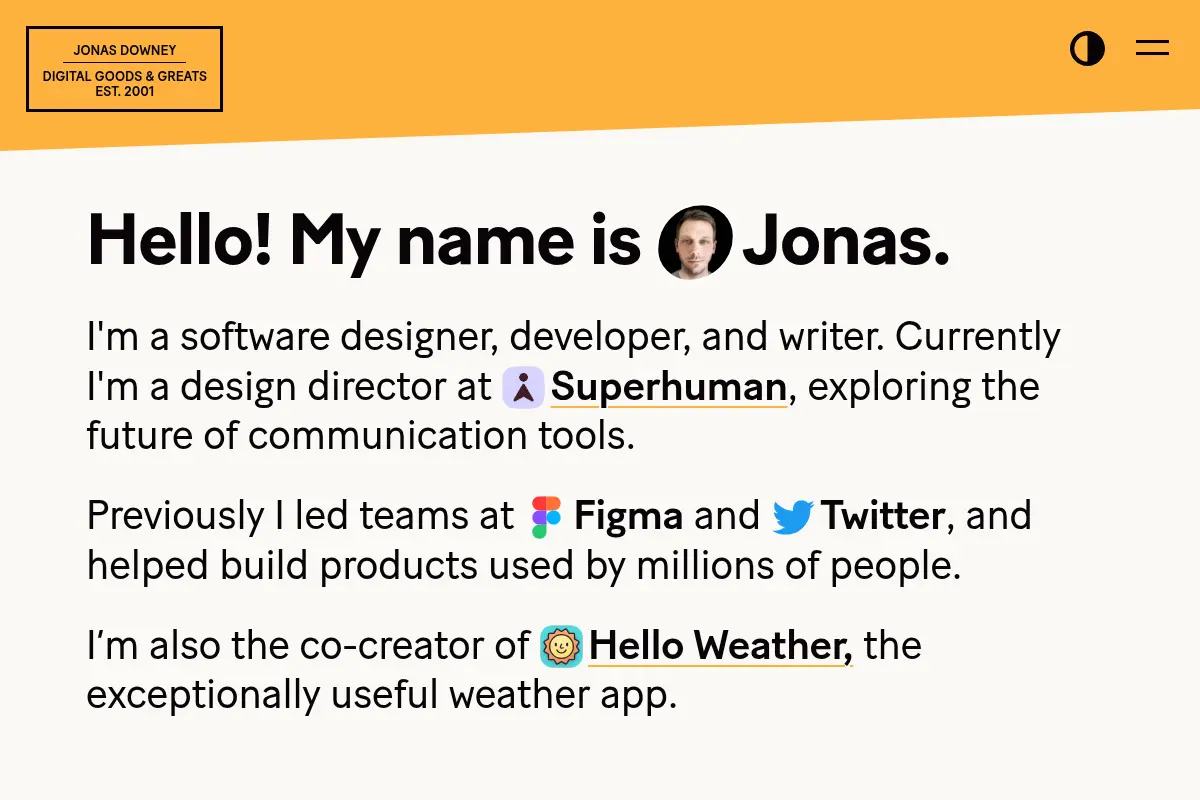Select the bold Figma text
The image size is (1200, 800).
[628, 516]
